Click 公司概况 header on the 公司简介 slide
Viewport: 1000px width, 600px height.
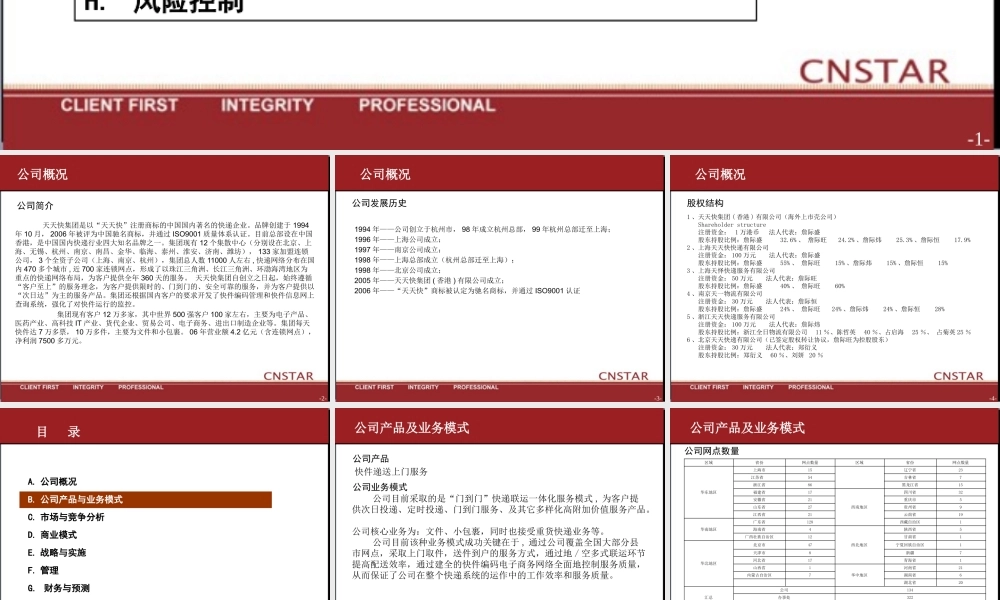(42, 174)
